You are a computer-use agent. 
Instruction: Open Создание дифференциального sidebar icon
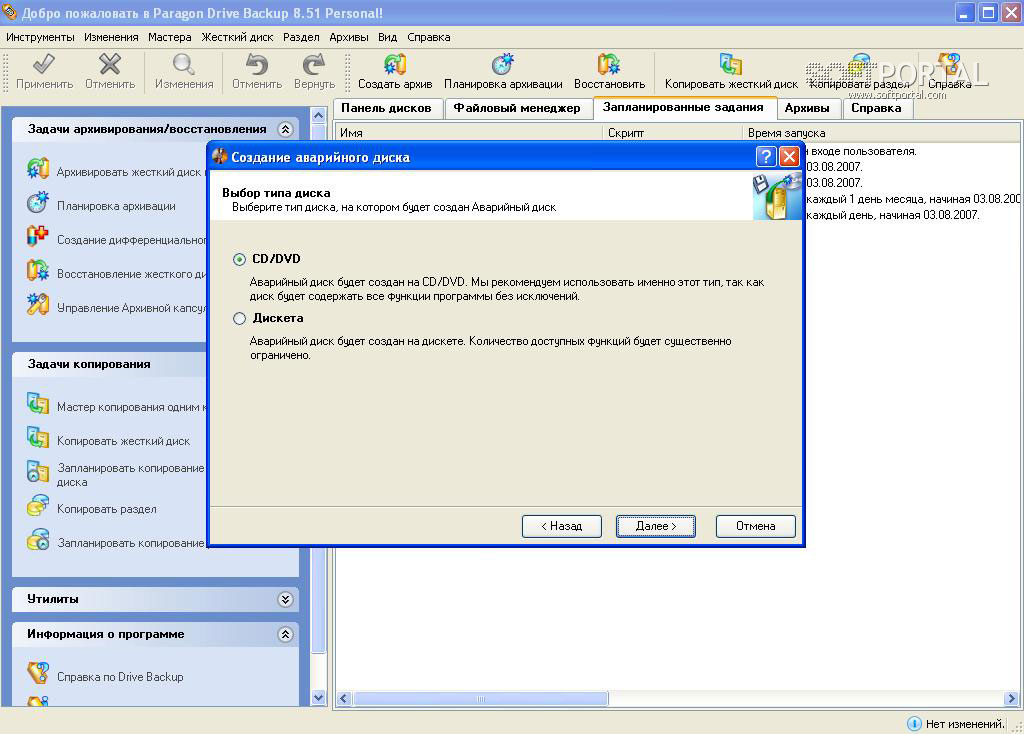point(38,236)
